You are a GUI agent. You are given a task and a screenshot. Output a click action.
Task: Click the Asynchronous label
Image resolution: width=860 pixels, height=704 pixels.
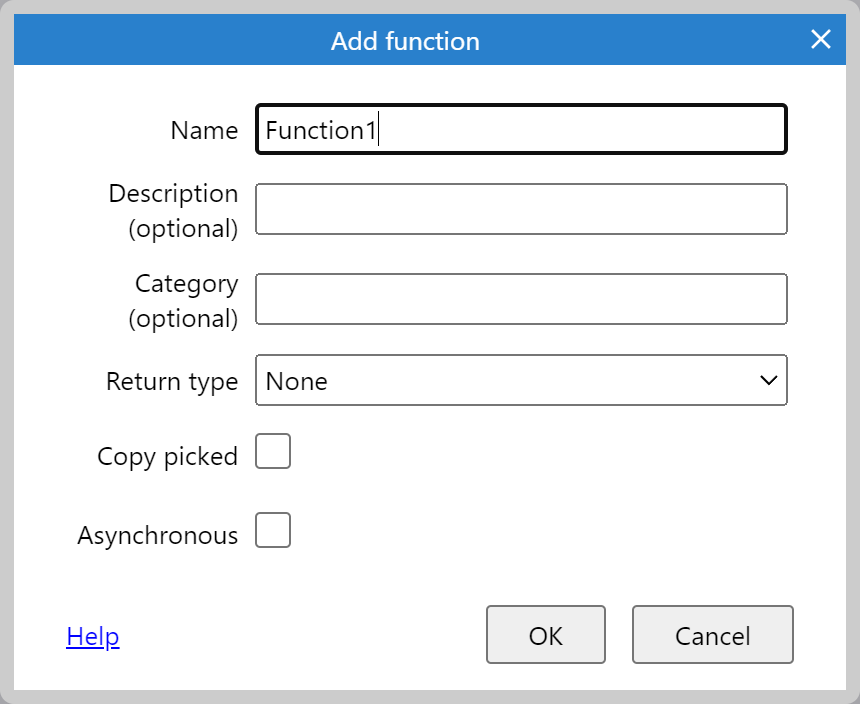click(x=157, y=534)
